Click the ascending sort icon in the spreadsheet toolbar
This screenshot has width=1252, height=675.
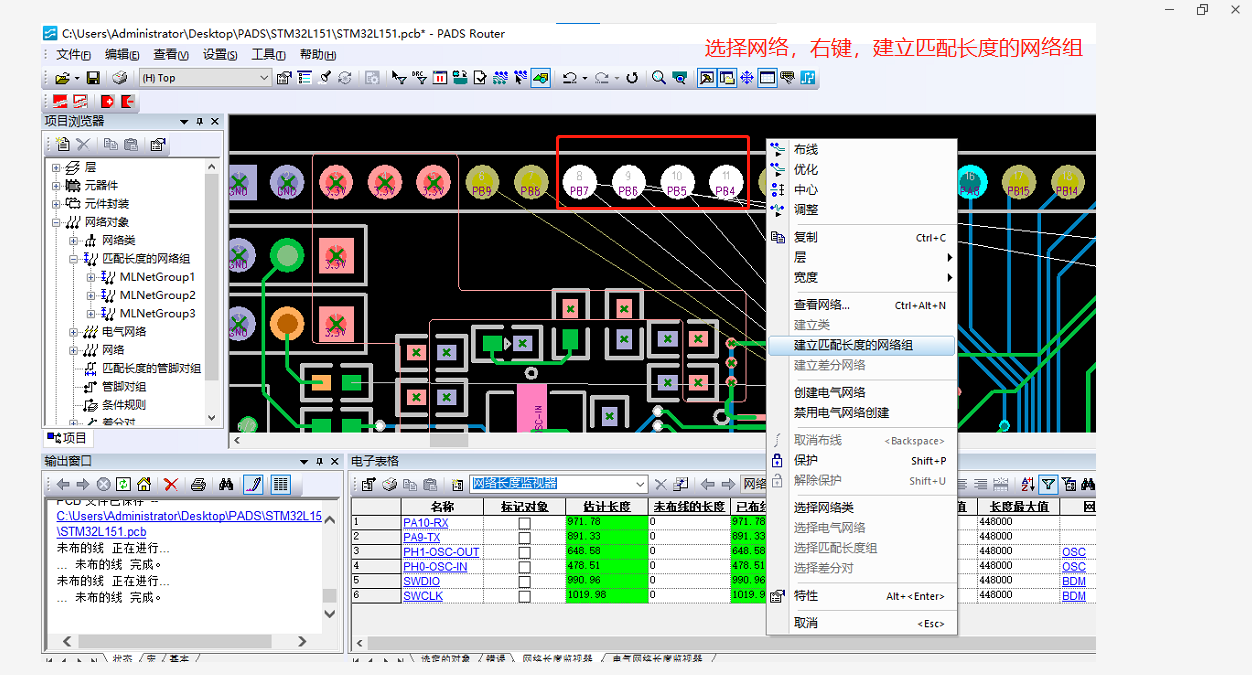click(1026, 483)
